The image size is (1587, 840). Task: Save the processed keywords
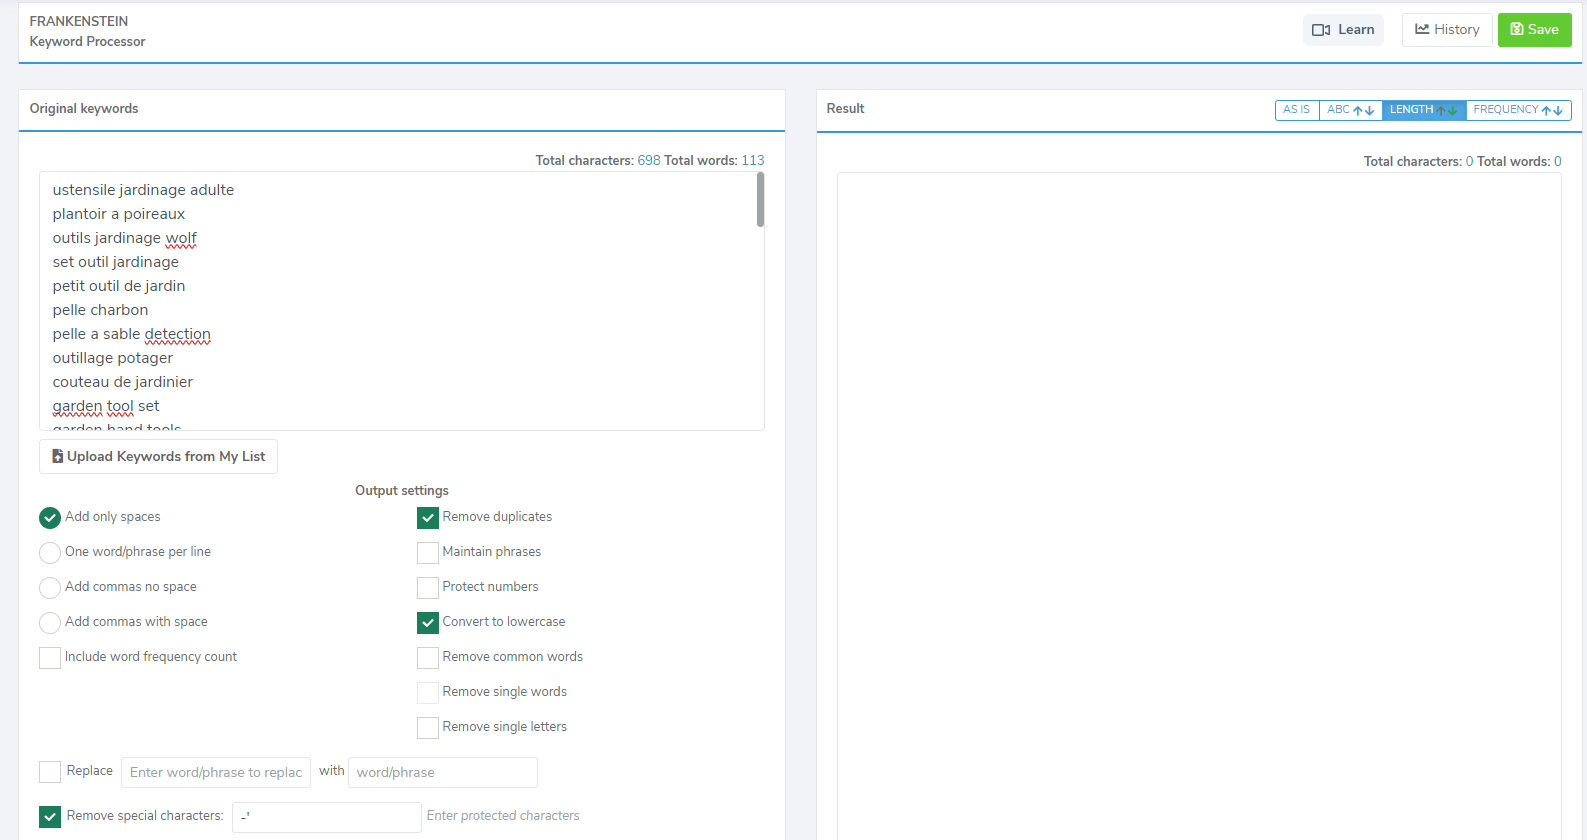point(1534,30)
